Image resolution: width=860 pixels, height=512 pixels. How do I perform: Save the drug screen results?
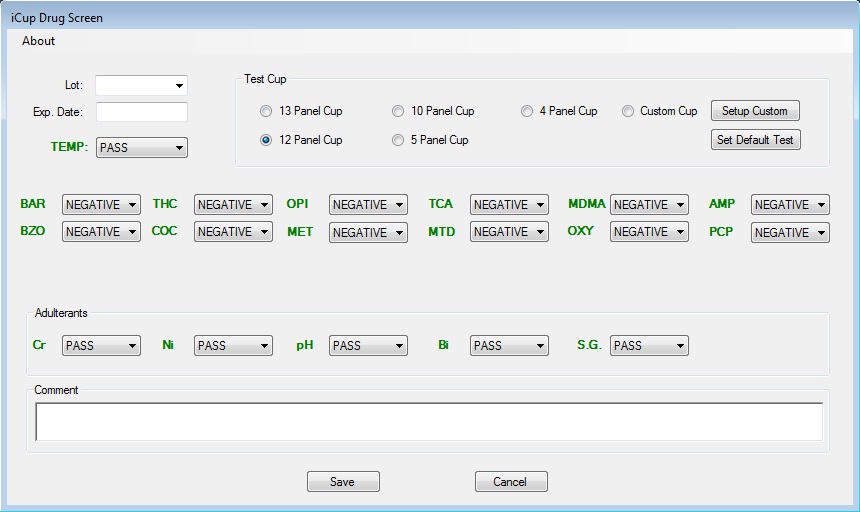pyautogui.click(x=343, y=481)
